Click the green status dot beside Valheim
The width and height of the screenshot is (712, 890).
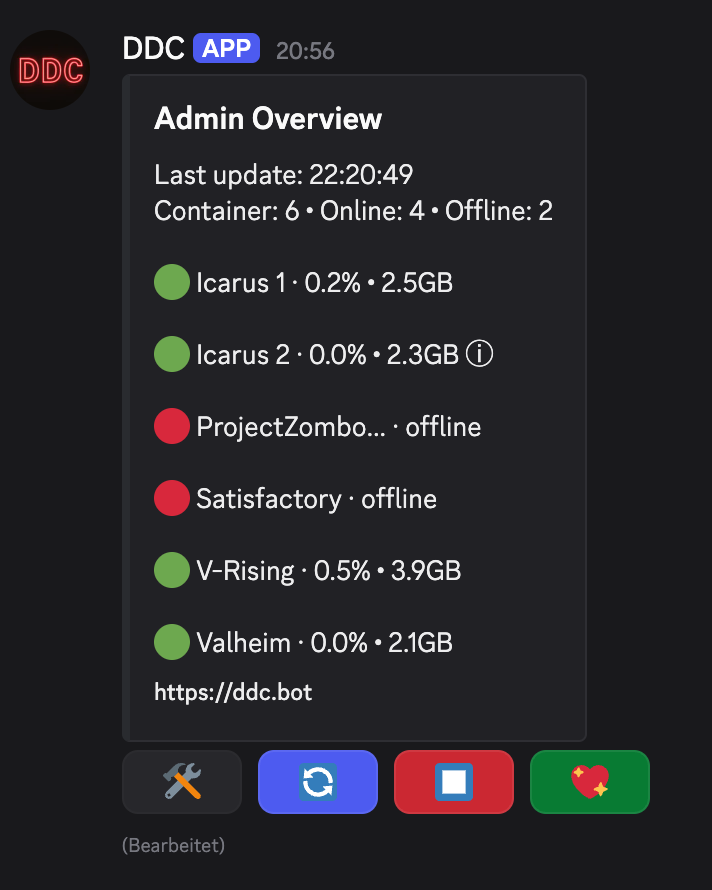pyautogui.click(x=171, y=642)
